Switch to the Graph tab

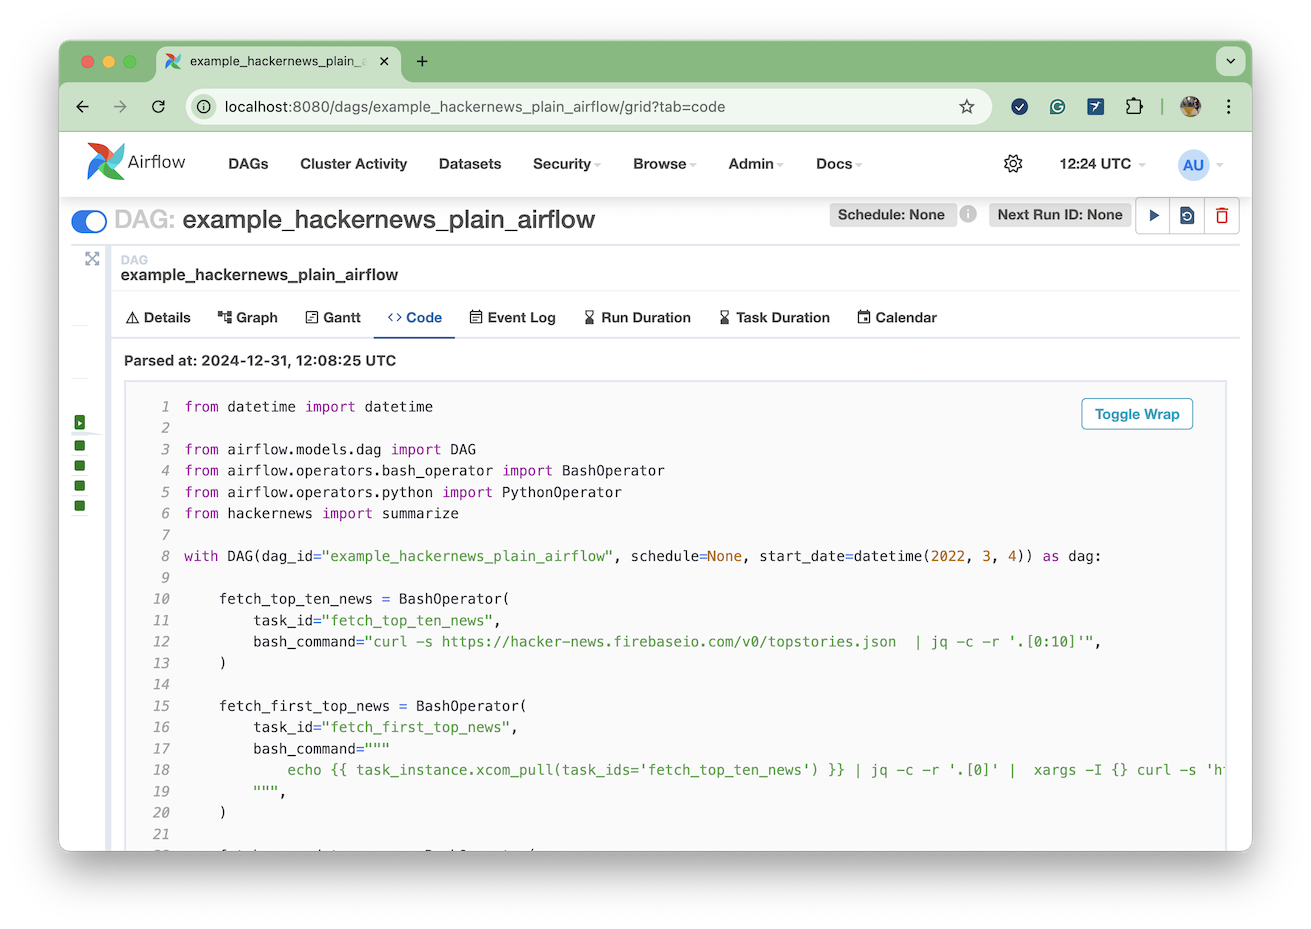click(x=248, y=318)
